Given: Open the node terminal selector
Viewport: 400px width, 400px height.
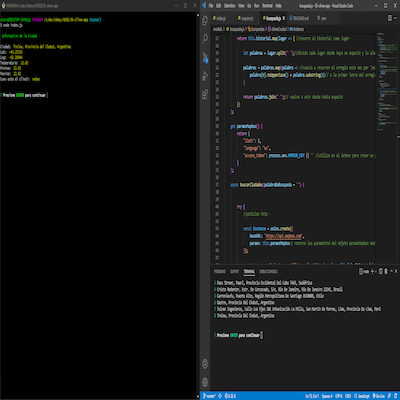Looking at the screenshot, I should (x=364, y=271).
